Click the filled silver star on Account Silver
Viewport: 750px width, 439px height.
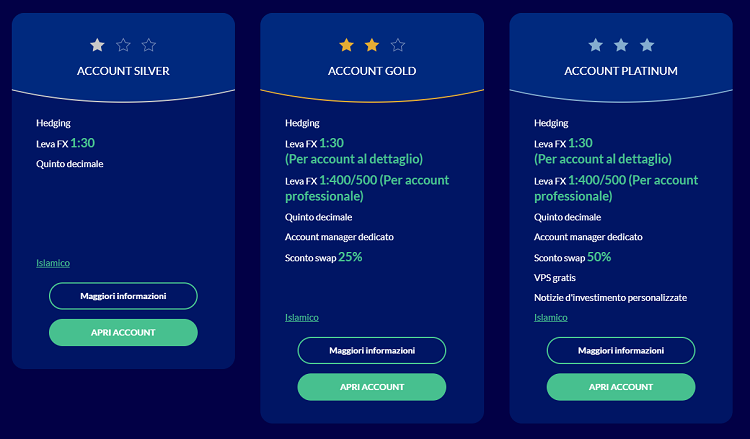point(98,45)
